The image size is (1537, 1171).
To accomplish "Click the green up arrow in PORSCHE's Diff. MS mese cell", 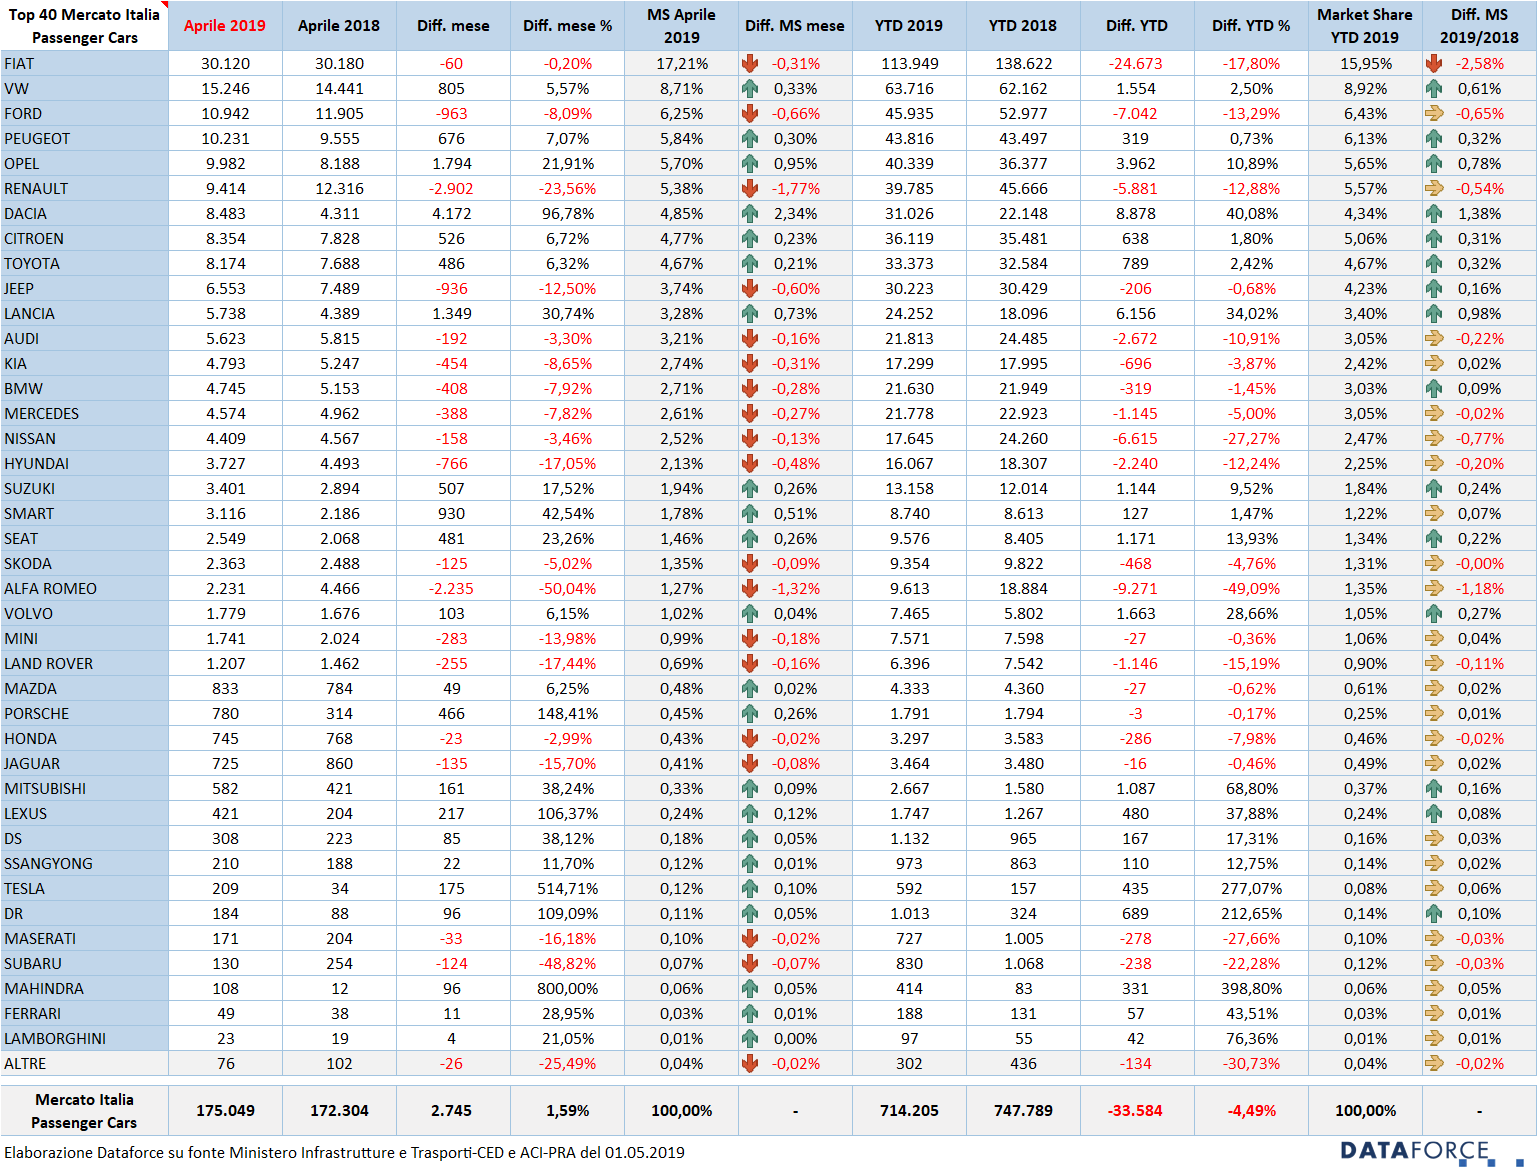I will pos(750,713).
